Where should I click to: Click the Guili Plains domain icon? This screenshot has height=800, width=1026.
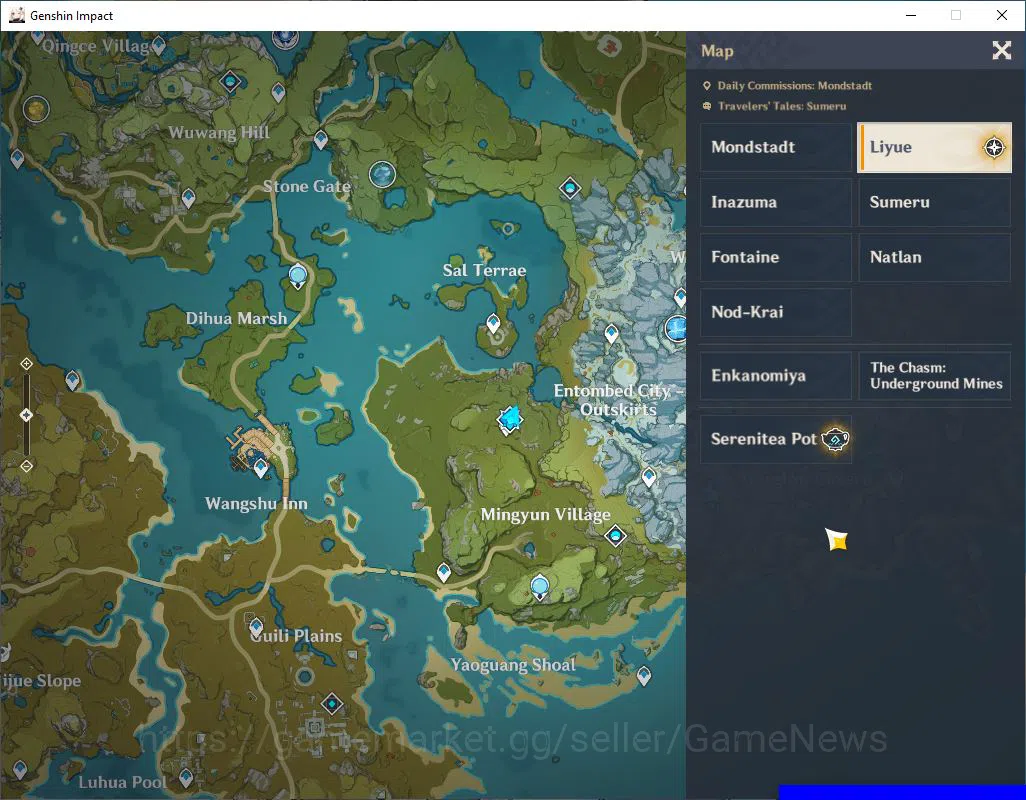[x=332, y=704]
